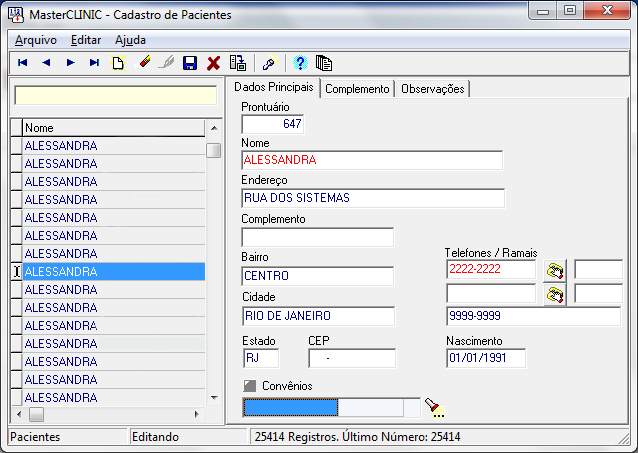Click the Bairro field showing CENTRO
The image size is (638, 453).
tap(318, 276)
